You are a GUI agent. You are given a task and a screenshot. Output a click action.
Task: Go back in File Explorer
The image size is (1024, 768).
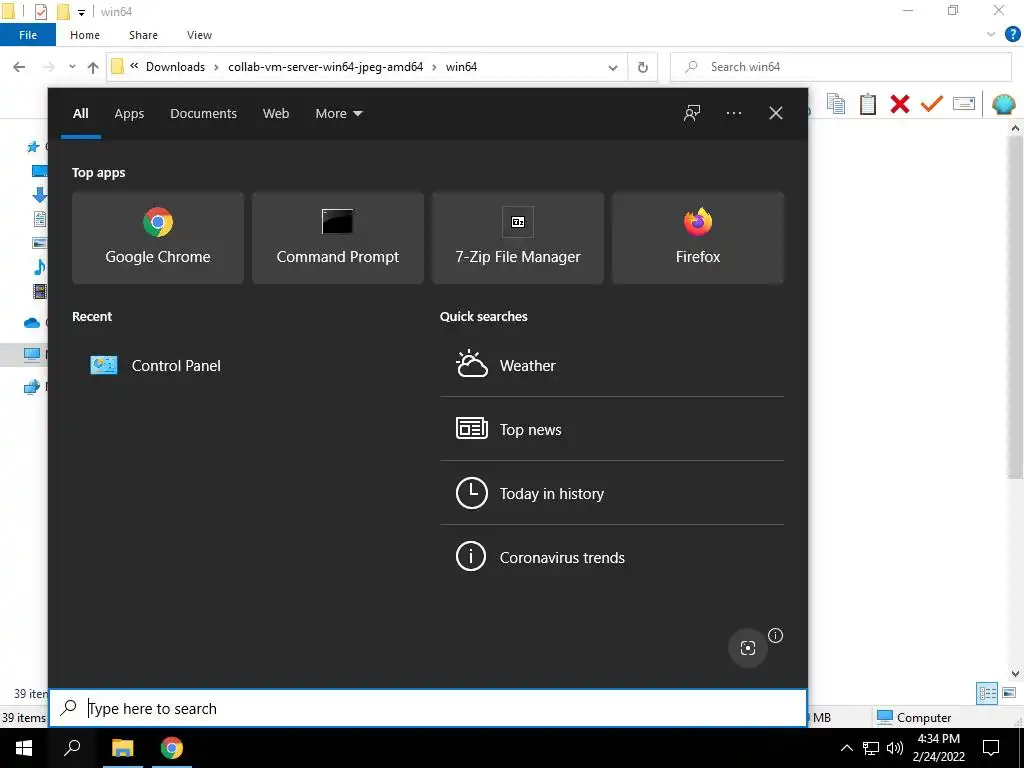(x=19, y=67)
